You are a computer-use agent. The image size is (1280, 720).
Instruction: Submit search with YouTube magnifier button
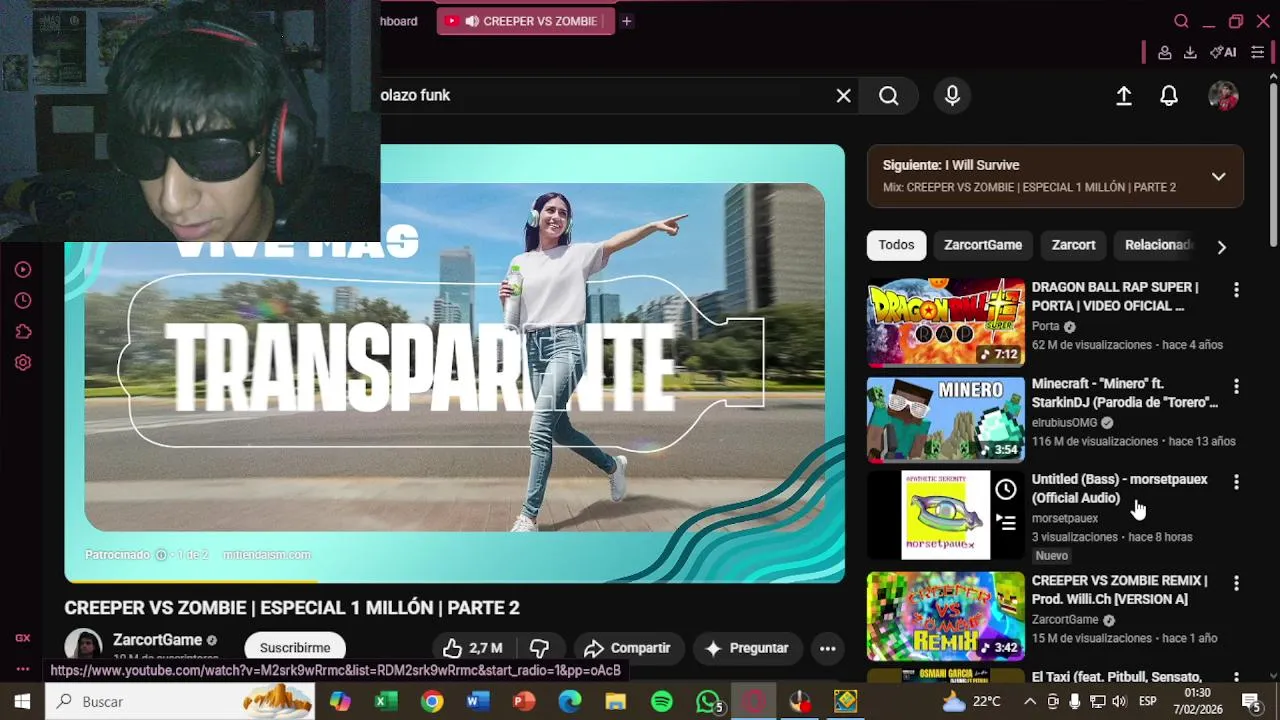(889, 95)
